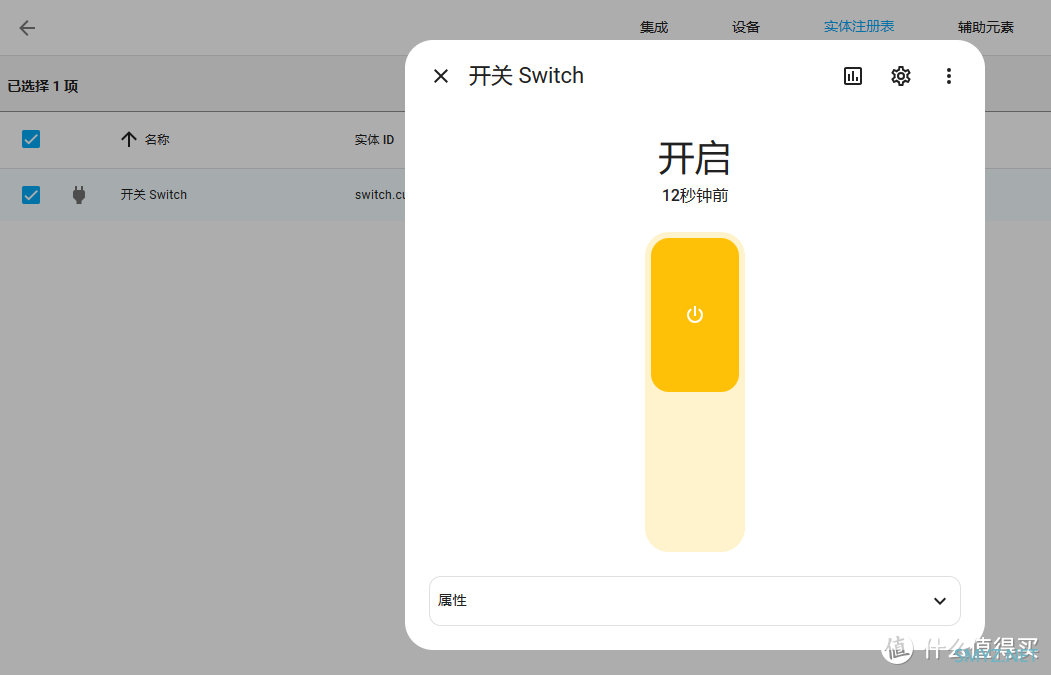Switch to the 集成 tab
The height and width of the screenshot is (675, 1051).
(x=654, y=27)
